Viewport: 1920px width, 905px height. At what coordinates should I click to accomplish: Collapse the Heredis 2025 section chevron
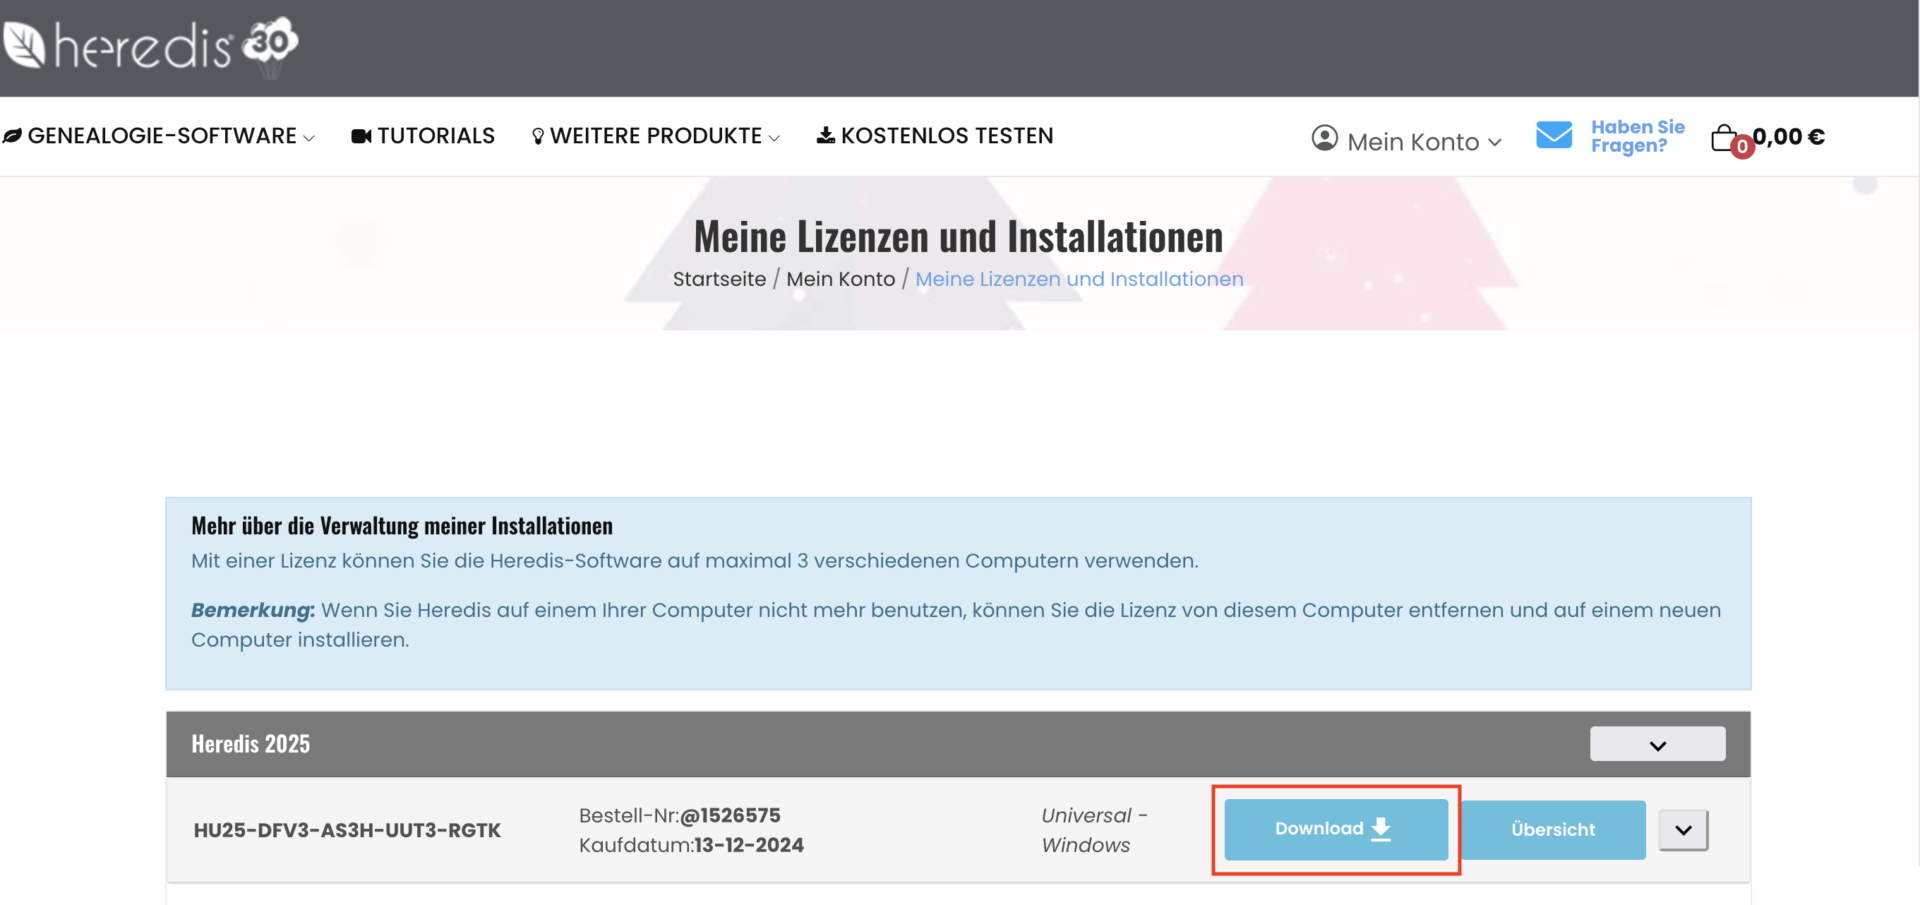pos(1657,744)
